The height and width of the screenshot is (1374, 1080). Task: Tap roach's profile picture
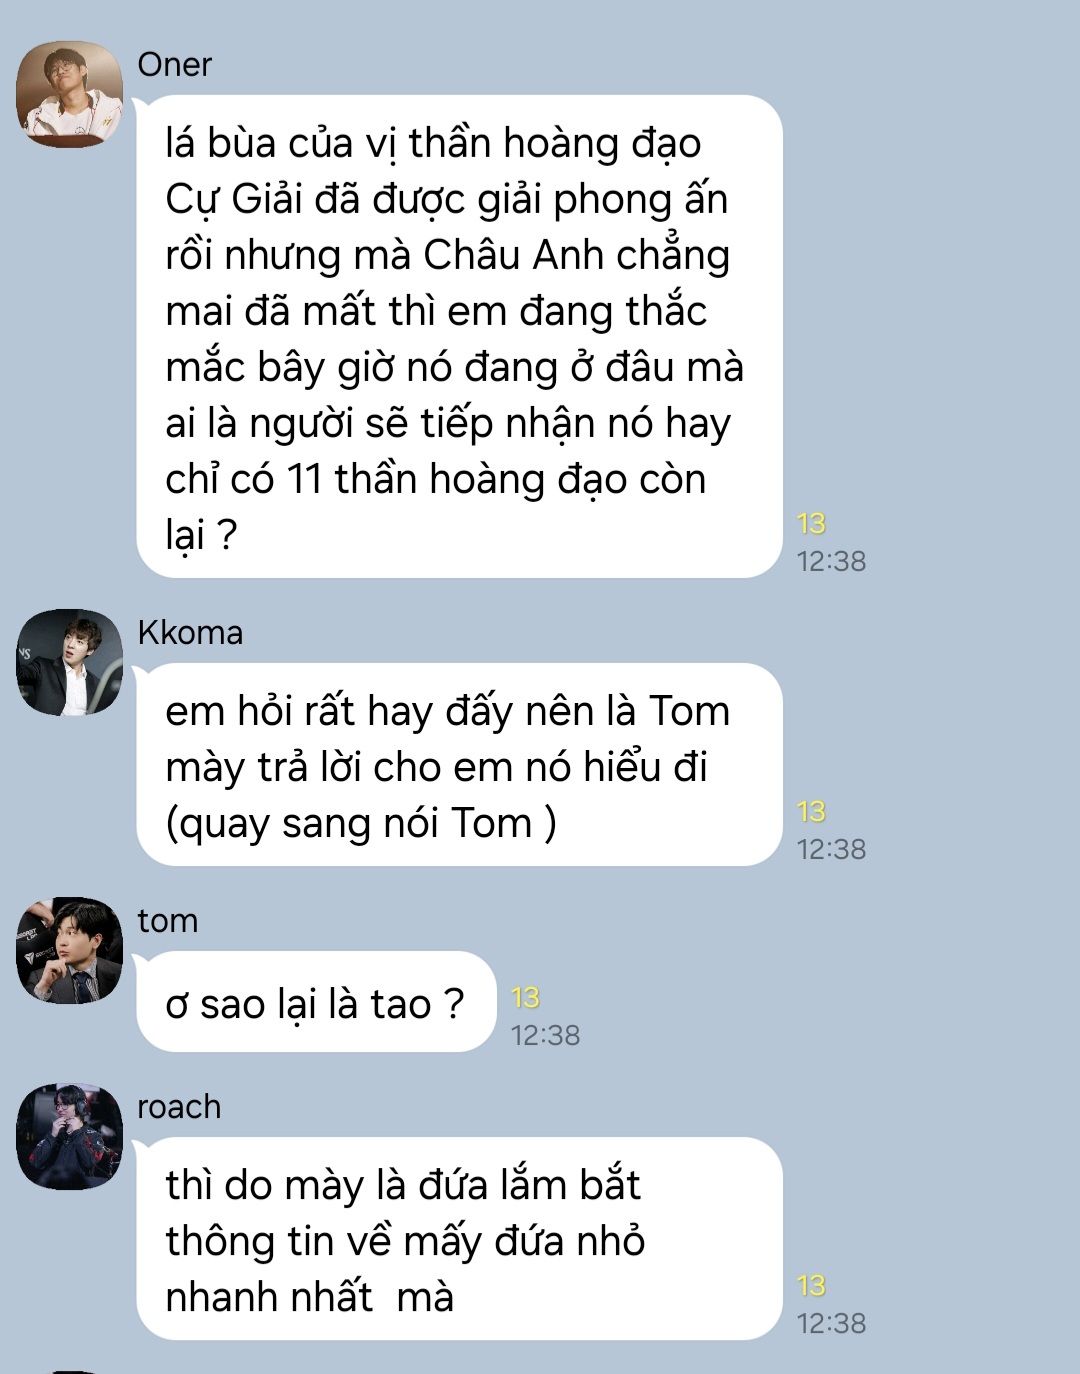(69, 1136)
